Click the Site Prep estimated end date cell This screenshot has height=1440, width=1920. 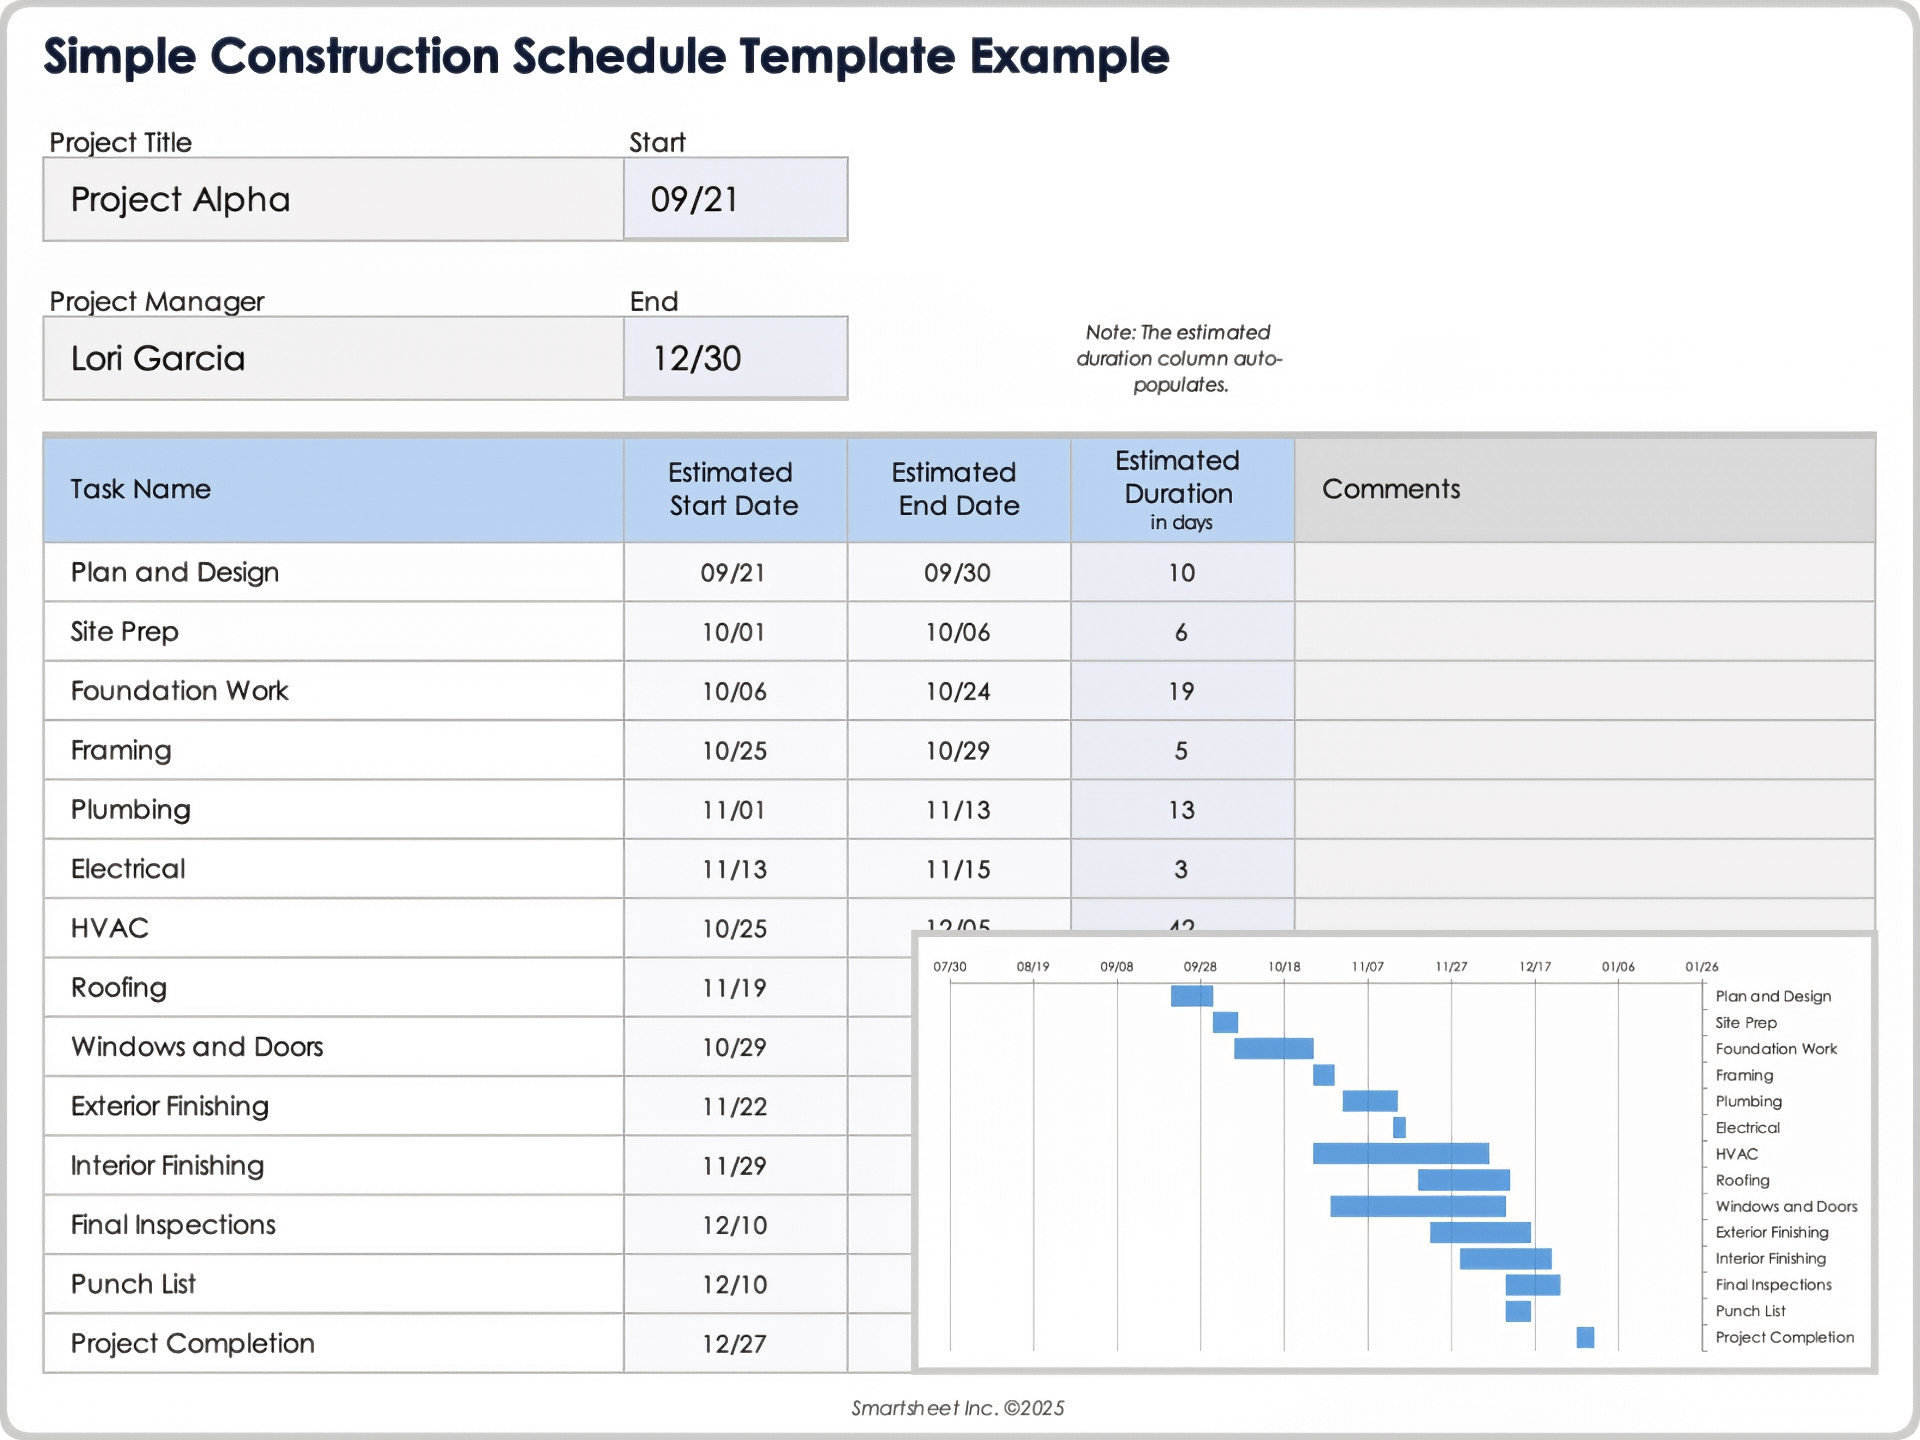[958, 632]
